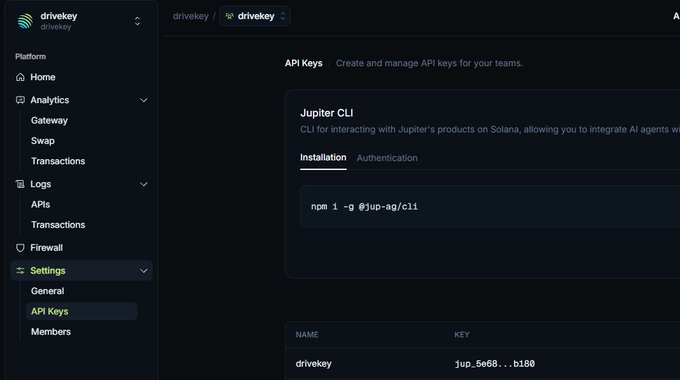Switch to the Installation tab

pos(323,158)
